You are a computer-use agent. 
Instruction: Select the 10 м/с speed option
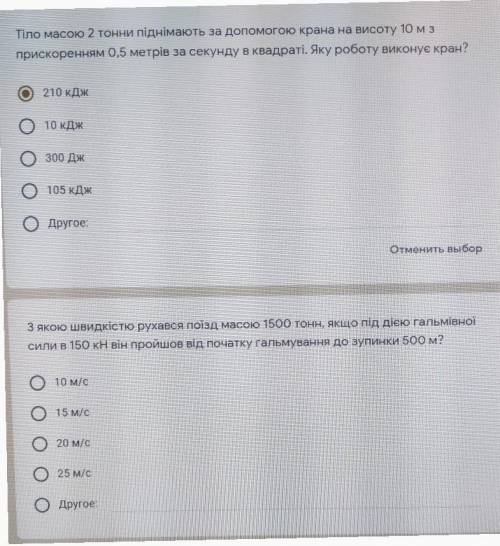click(37, 383)
